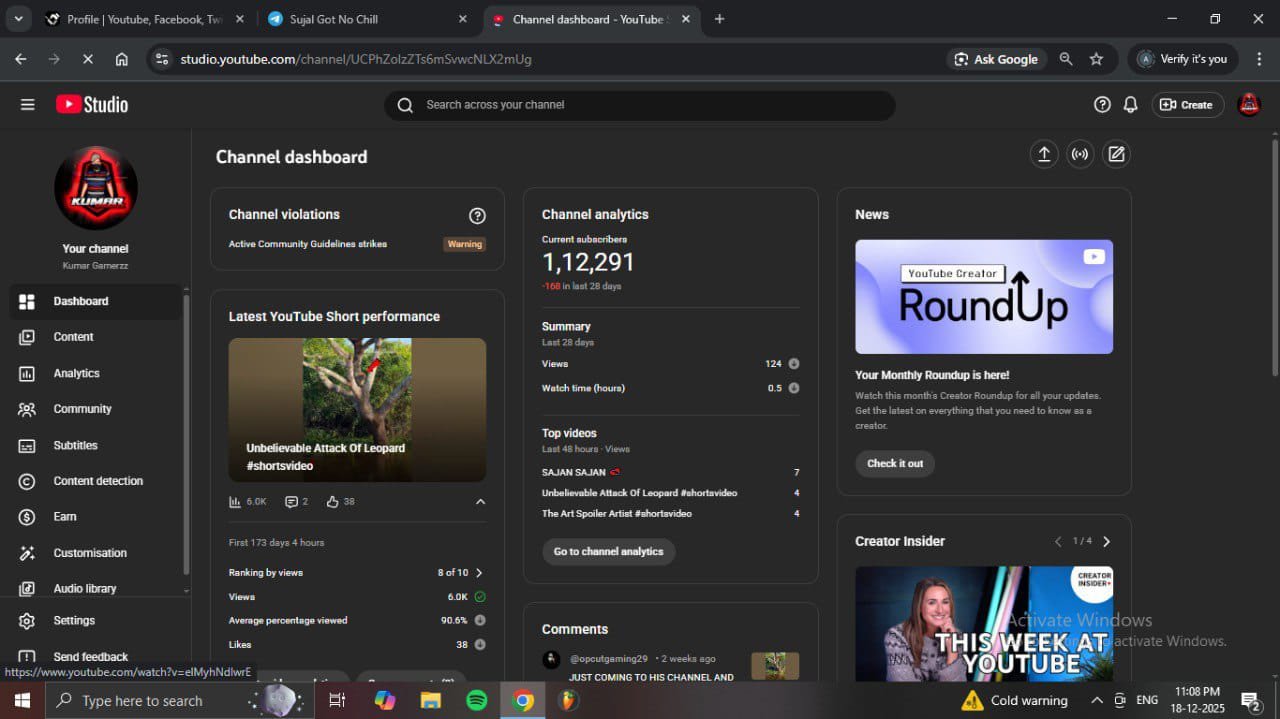The image size is (1280, 719).
Task: Open Spotify from the taskbar
Action: 477,700
